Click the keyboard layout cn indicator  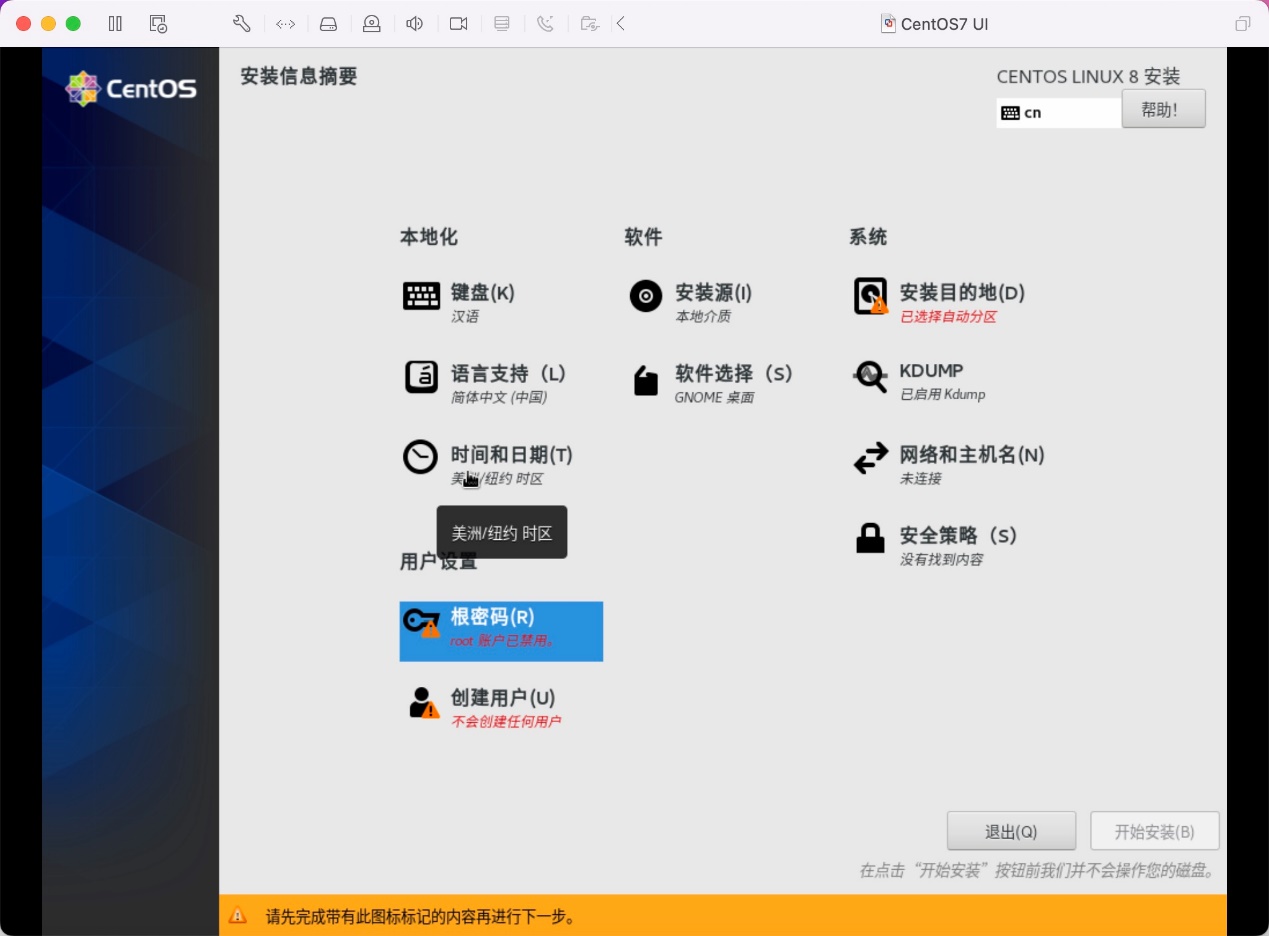click(x=1059, y=113)
